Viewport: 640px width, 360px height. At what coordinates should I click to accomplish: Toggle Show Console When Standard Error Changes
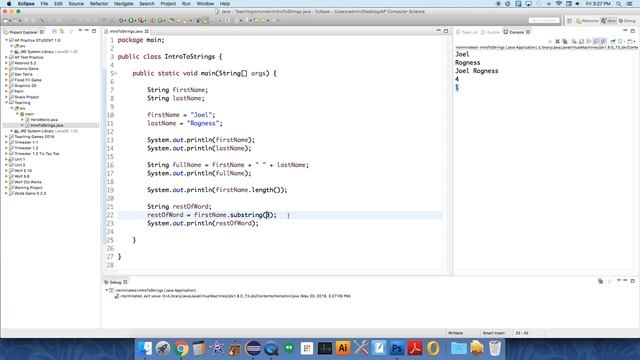pyautogui.click(x=604, y=42)
